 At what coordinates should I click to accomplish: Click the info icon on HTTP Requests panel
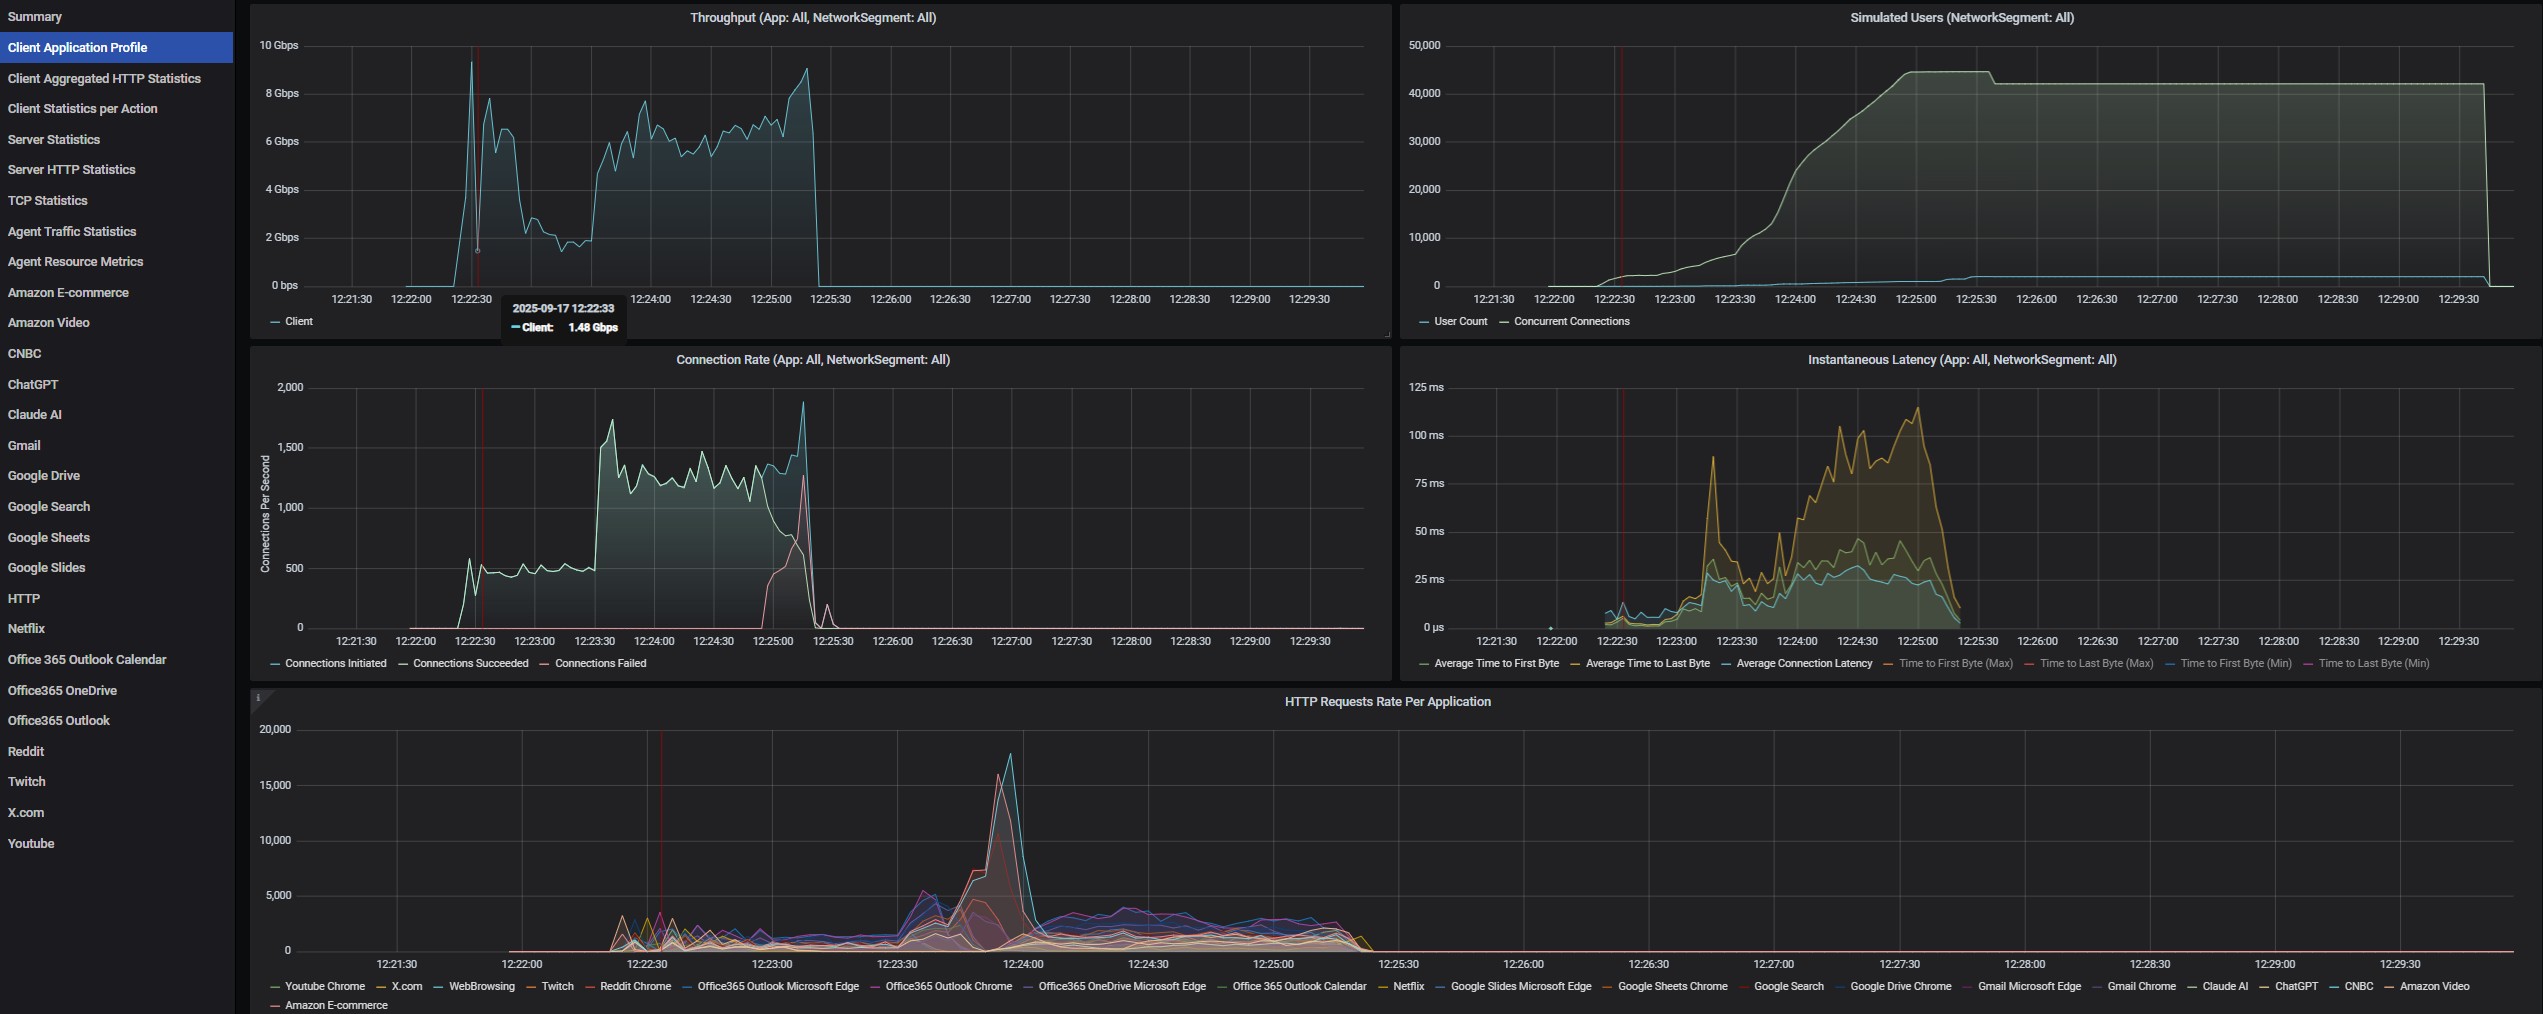(258, 697)
